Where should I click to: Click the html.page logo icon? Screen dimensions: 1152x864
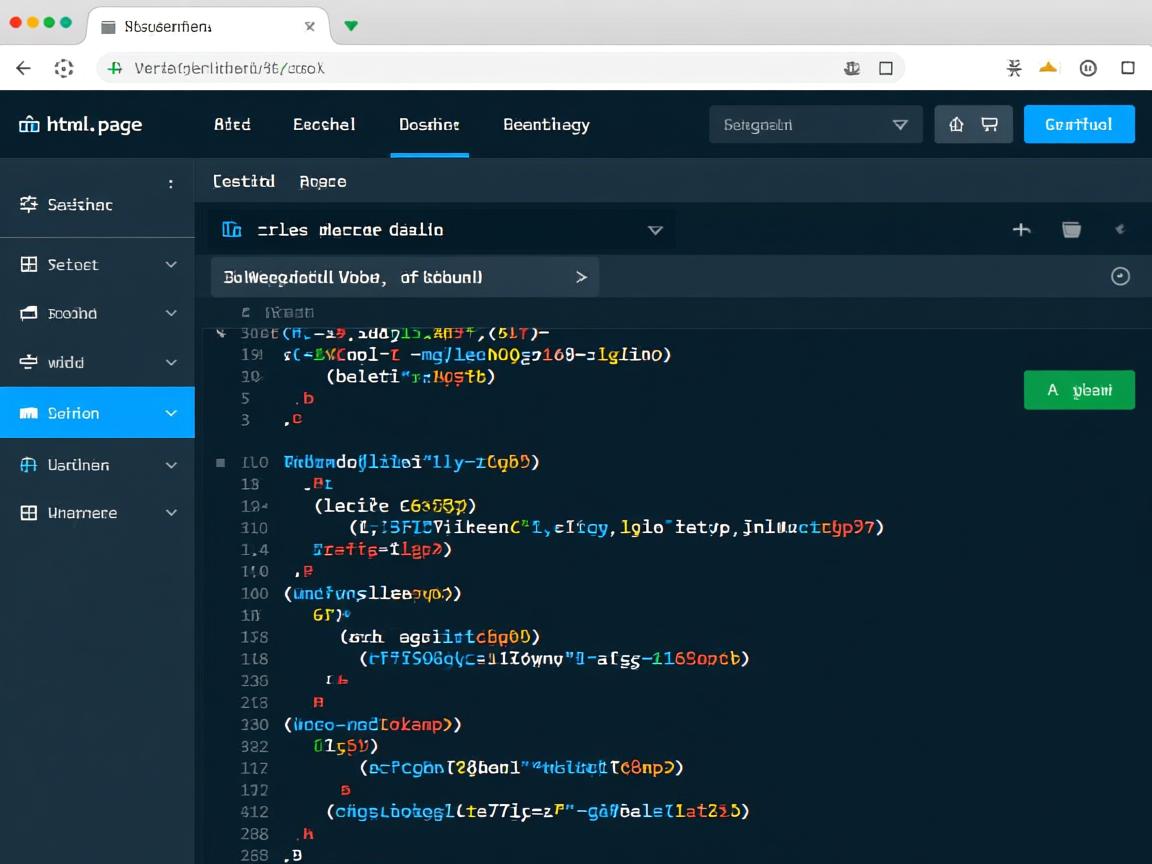pos(29,125)
